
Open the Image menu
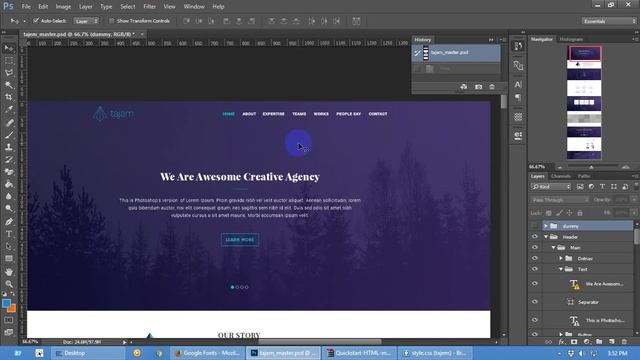[x=63, y=7]
